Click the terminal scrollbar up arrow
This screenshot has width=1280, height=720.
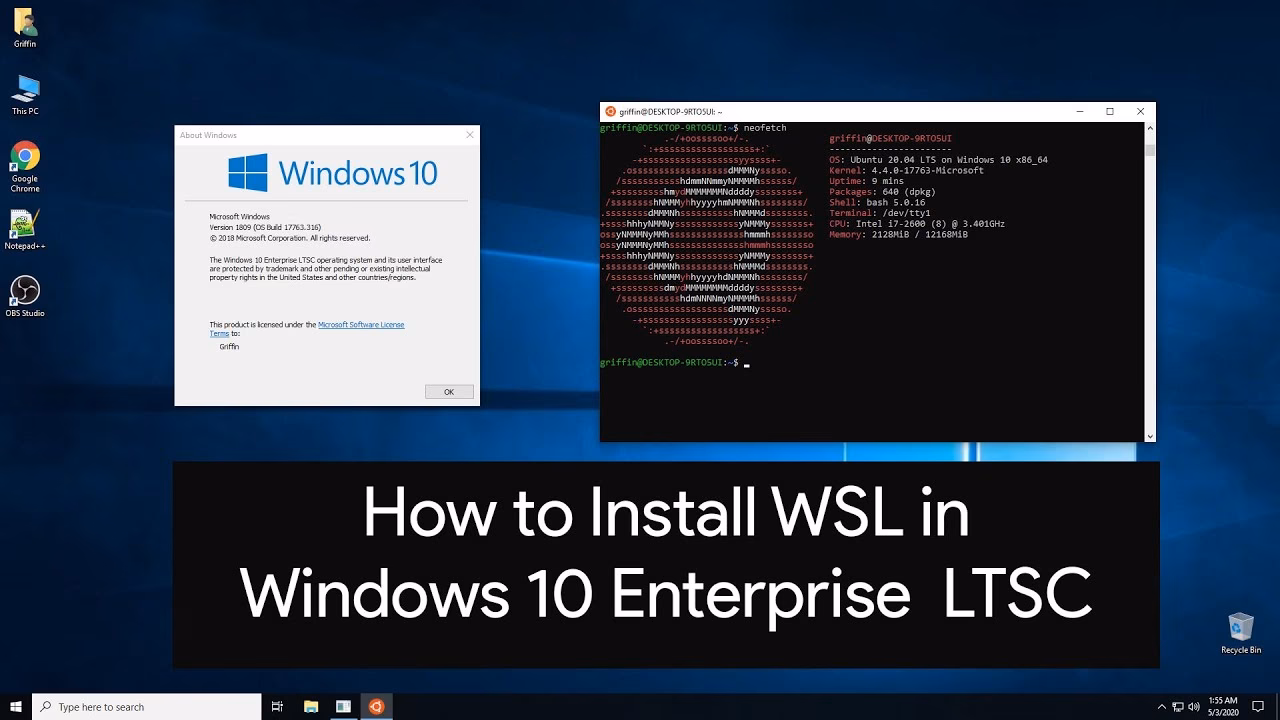coord(1150,128)
